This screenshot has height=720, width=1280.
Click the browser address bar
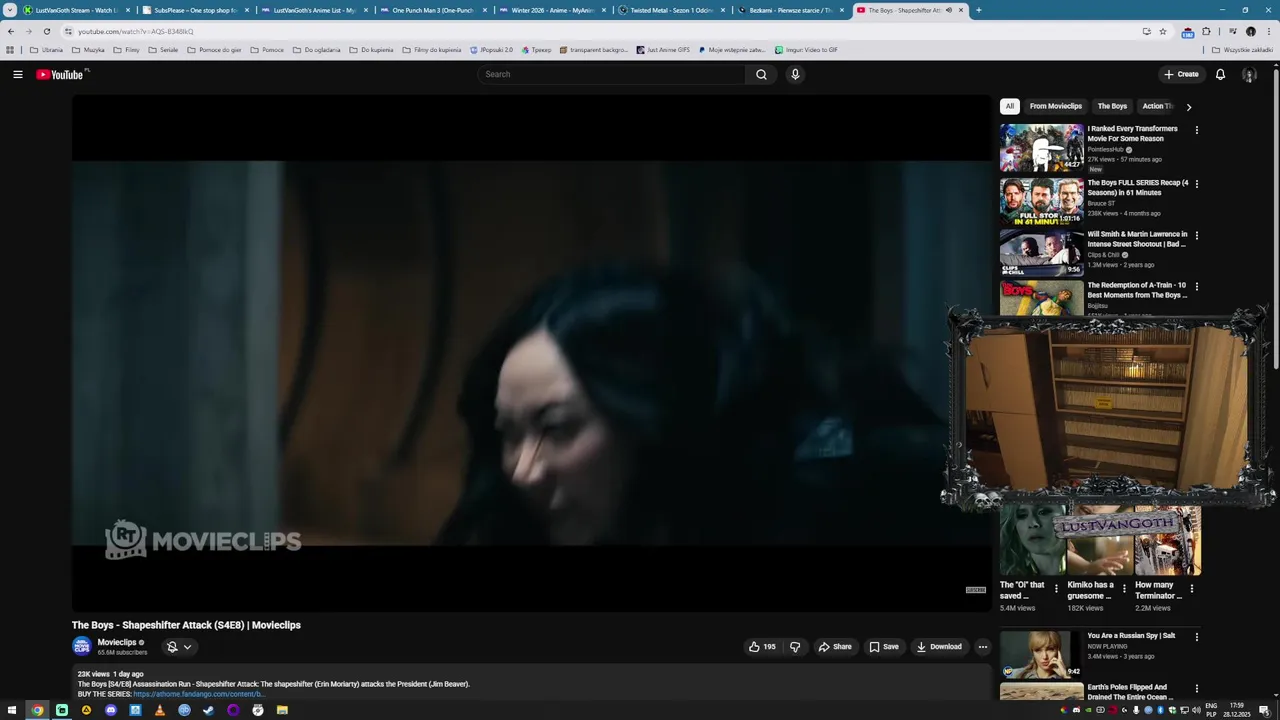point(600,31)
